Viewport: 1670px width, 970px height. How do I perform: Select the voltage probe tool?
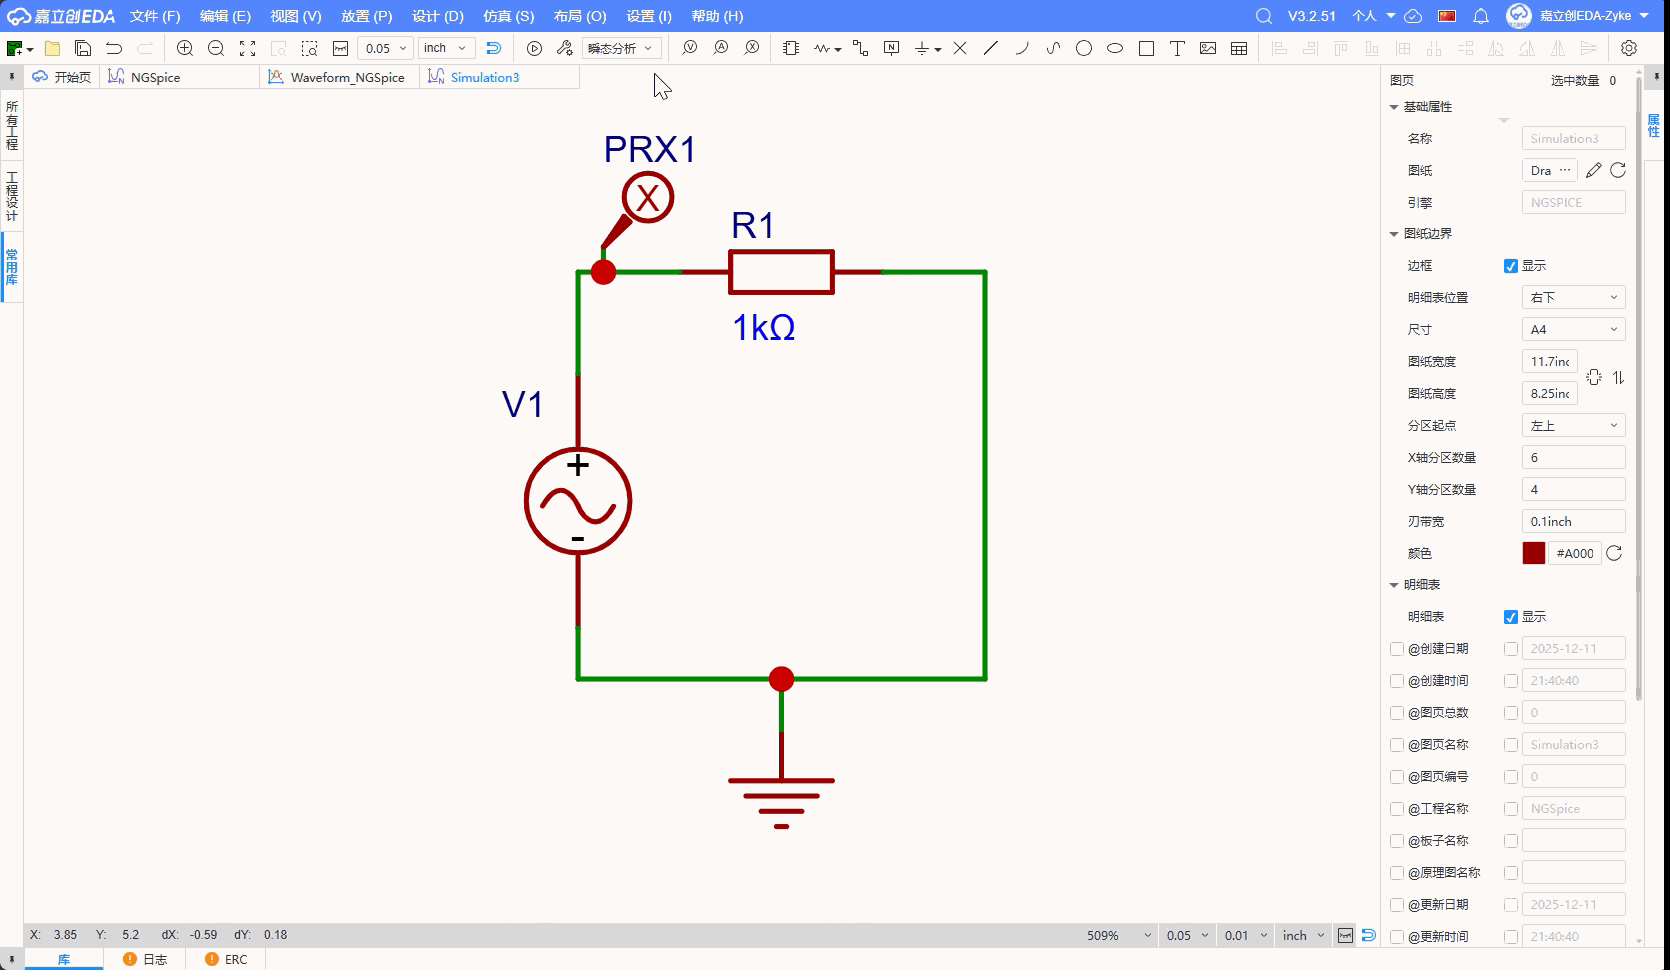[x=689, y=48]
